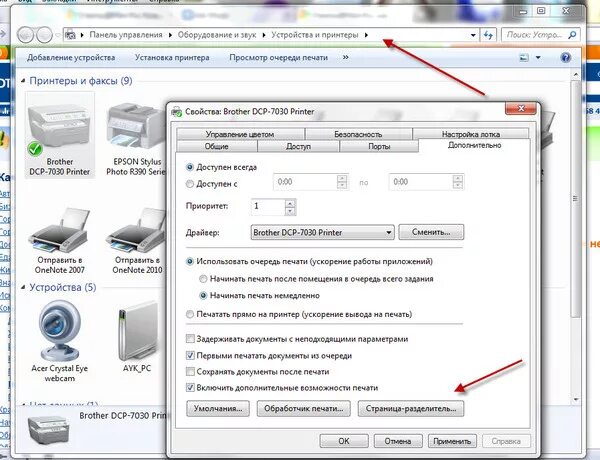Click 'Установка принтера' in the toolbar
The image size is (600, 460).
coord(172,57)
